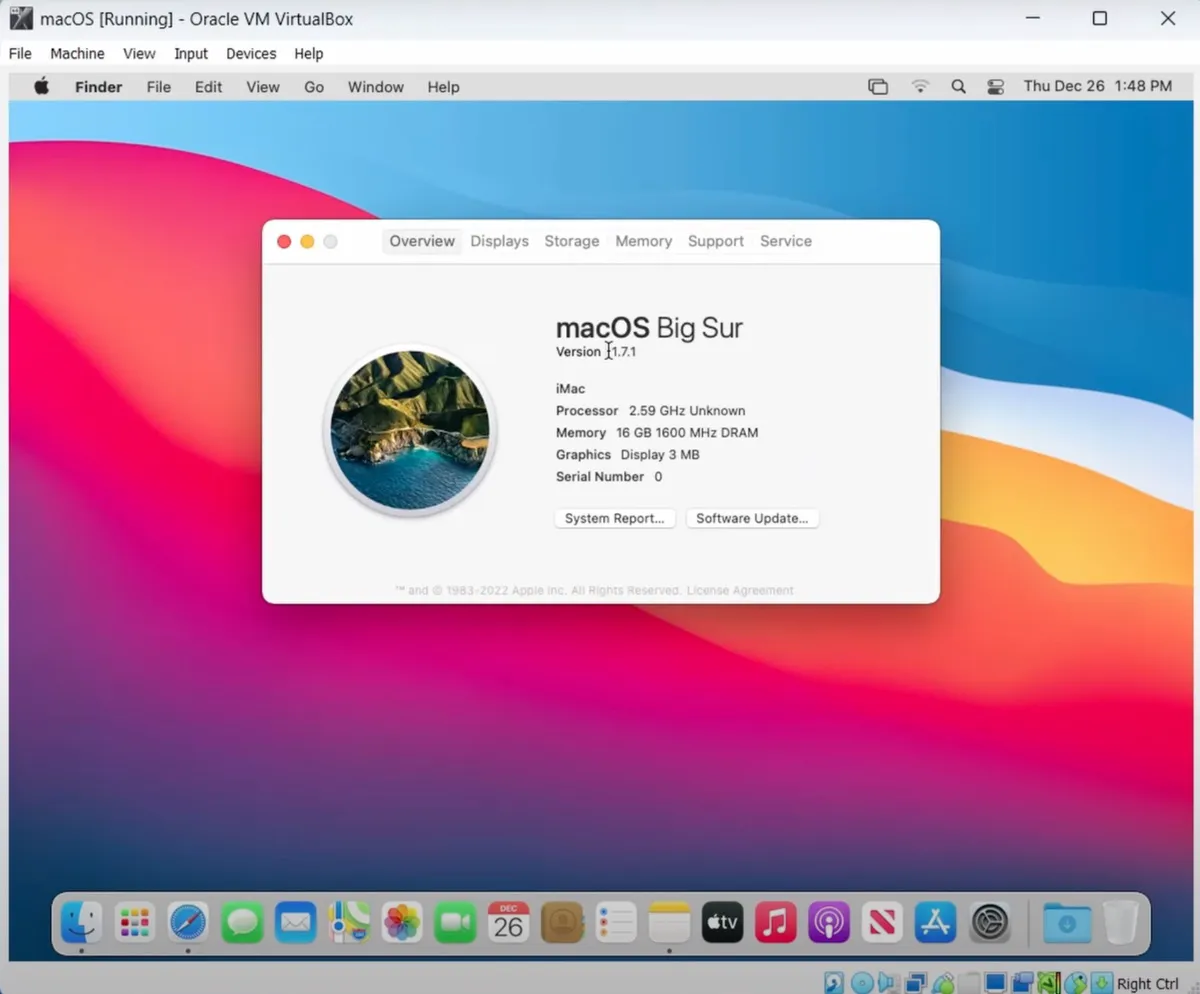This screenshot has width=1200, height=994.
Task: Click the VirtualBox optical disk status icon
Action: (862, 982)
